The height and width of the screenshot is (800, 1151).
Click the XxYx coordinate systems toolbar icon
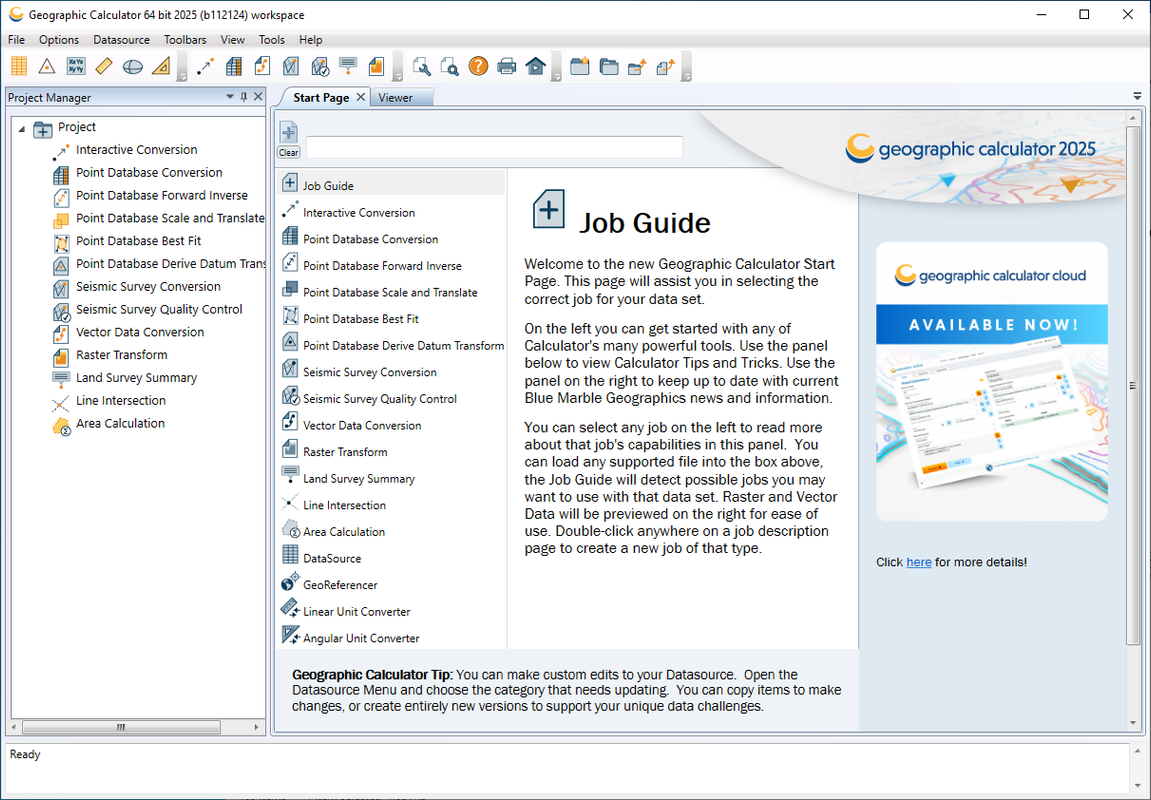tap(76, 66)
